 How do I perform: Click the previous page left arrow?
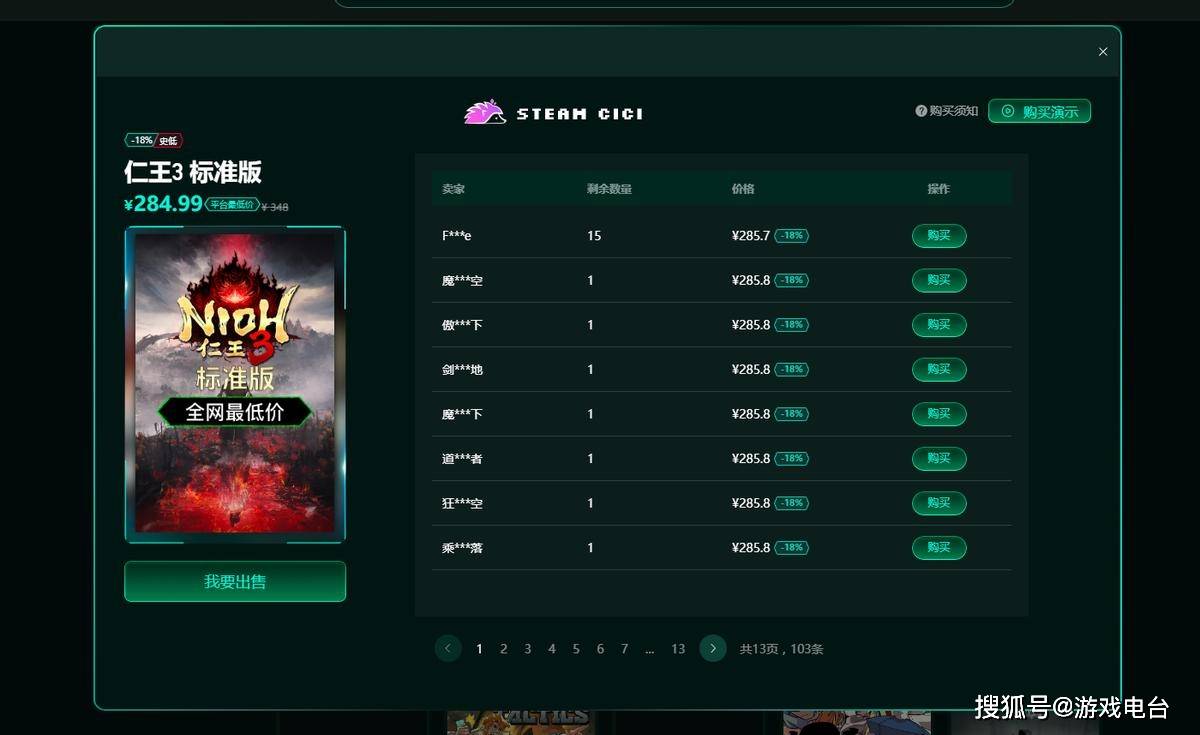[x=447, y=648]
